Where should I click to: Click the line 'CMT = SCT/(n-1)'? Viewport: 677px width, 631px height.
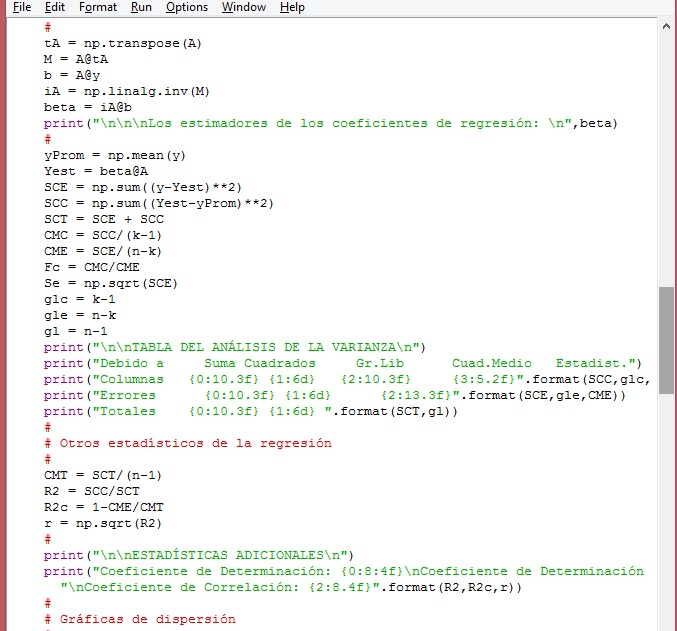(103, 476)
